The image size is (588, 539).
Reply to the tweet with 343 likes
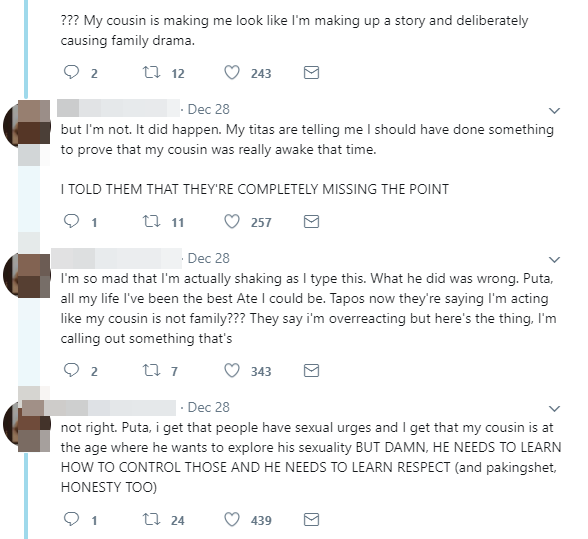point(71,370)
